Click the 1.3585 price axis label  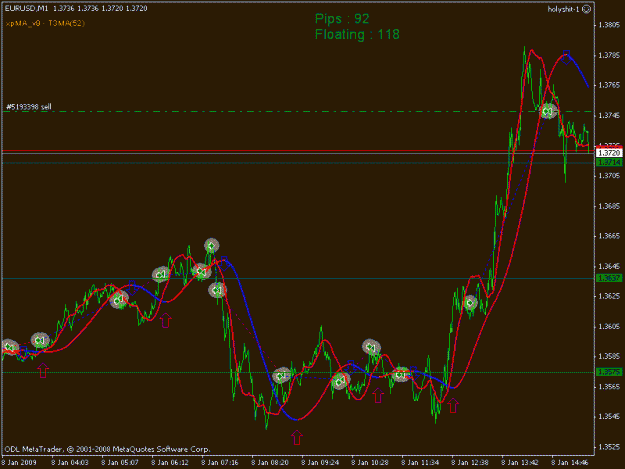609,356
